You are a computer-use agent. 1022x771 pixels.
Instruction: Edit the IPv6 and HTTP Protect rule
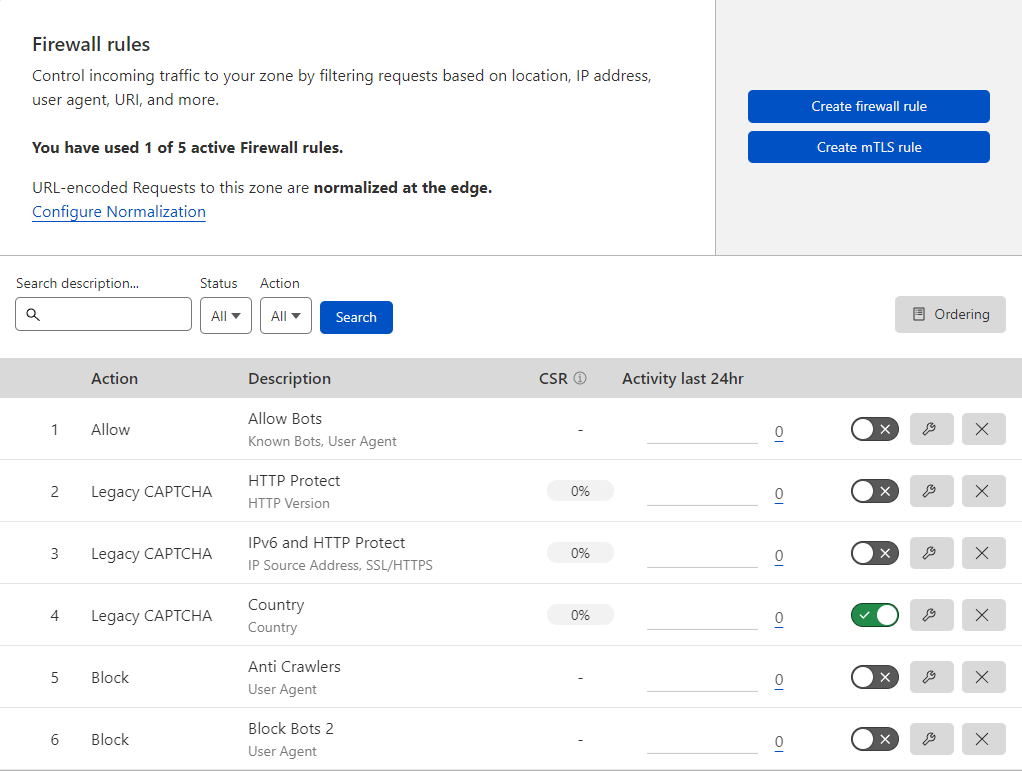pyautogui.click(x=931, y=553)
